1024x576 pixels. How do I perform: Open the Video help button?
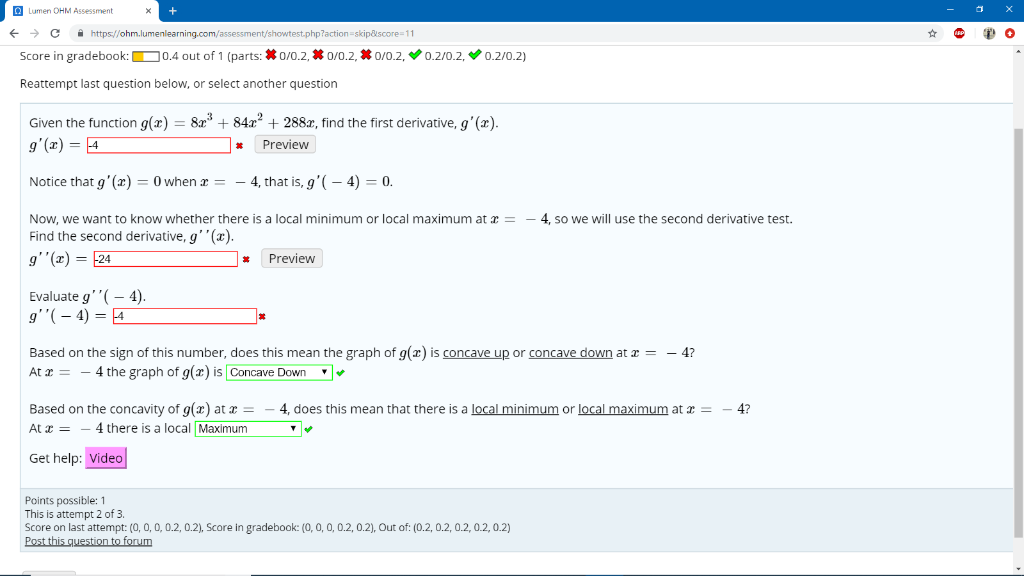tap(106, 457)
